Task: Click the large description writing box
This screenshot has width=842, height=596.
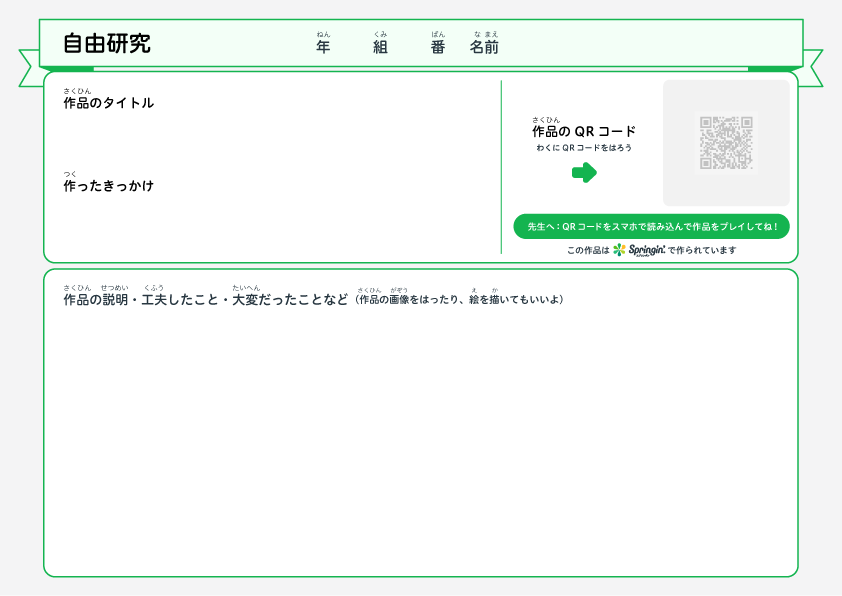Action: 420,430
